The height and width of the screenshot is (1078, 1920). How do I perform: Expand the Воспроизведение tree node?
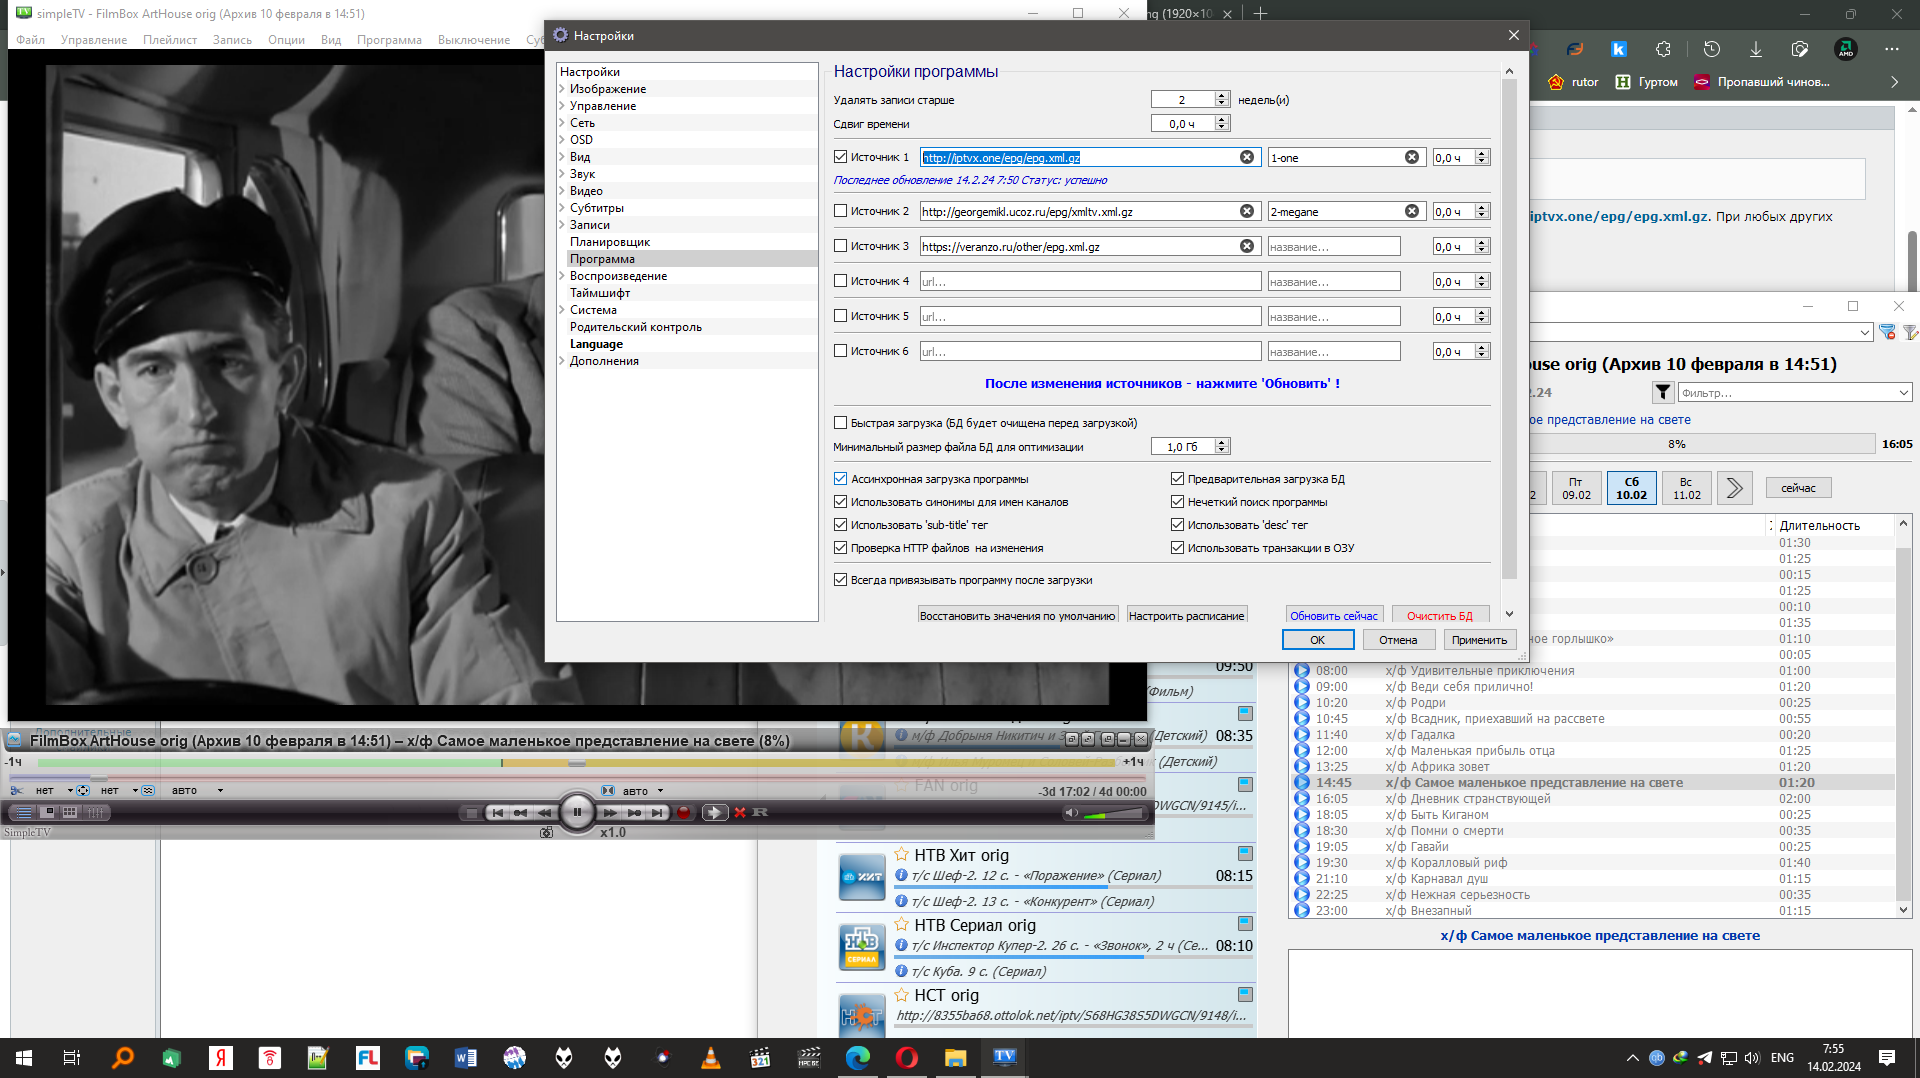pos(562,276)
